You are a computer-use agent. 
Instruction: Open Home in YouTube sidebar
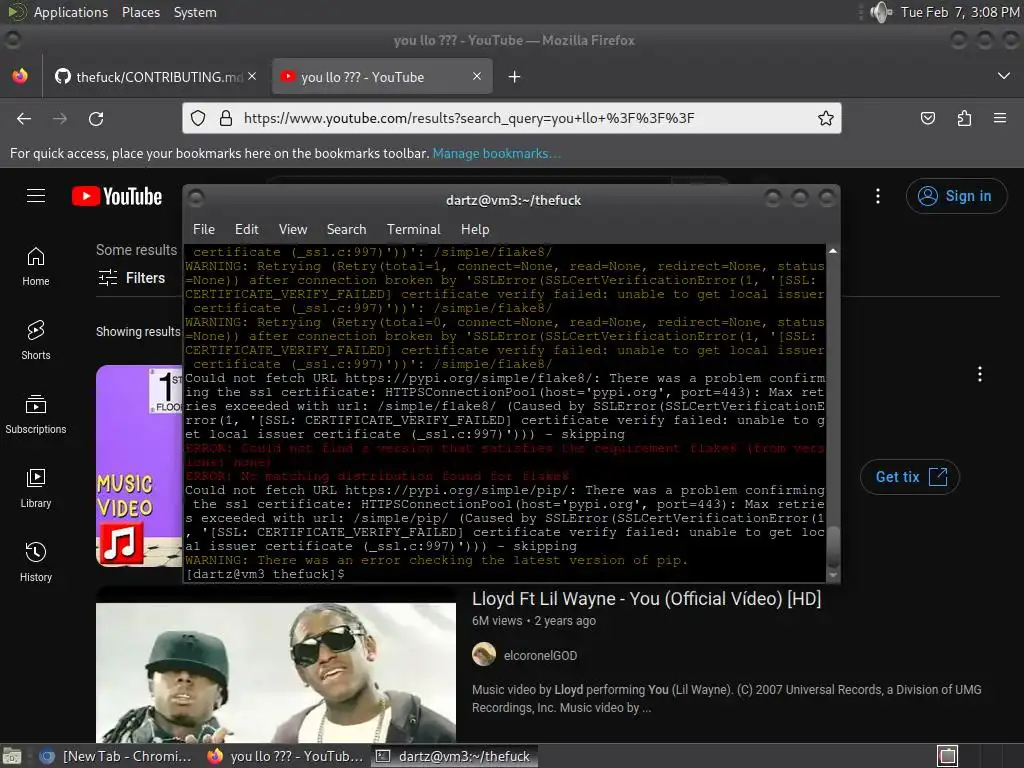tap(36, 266)
